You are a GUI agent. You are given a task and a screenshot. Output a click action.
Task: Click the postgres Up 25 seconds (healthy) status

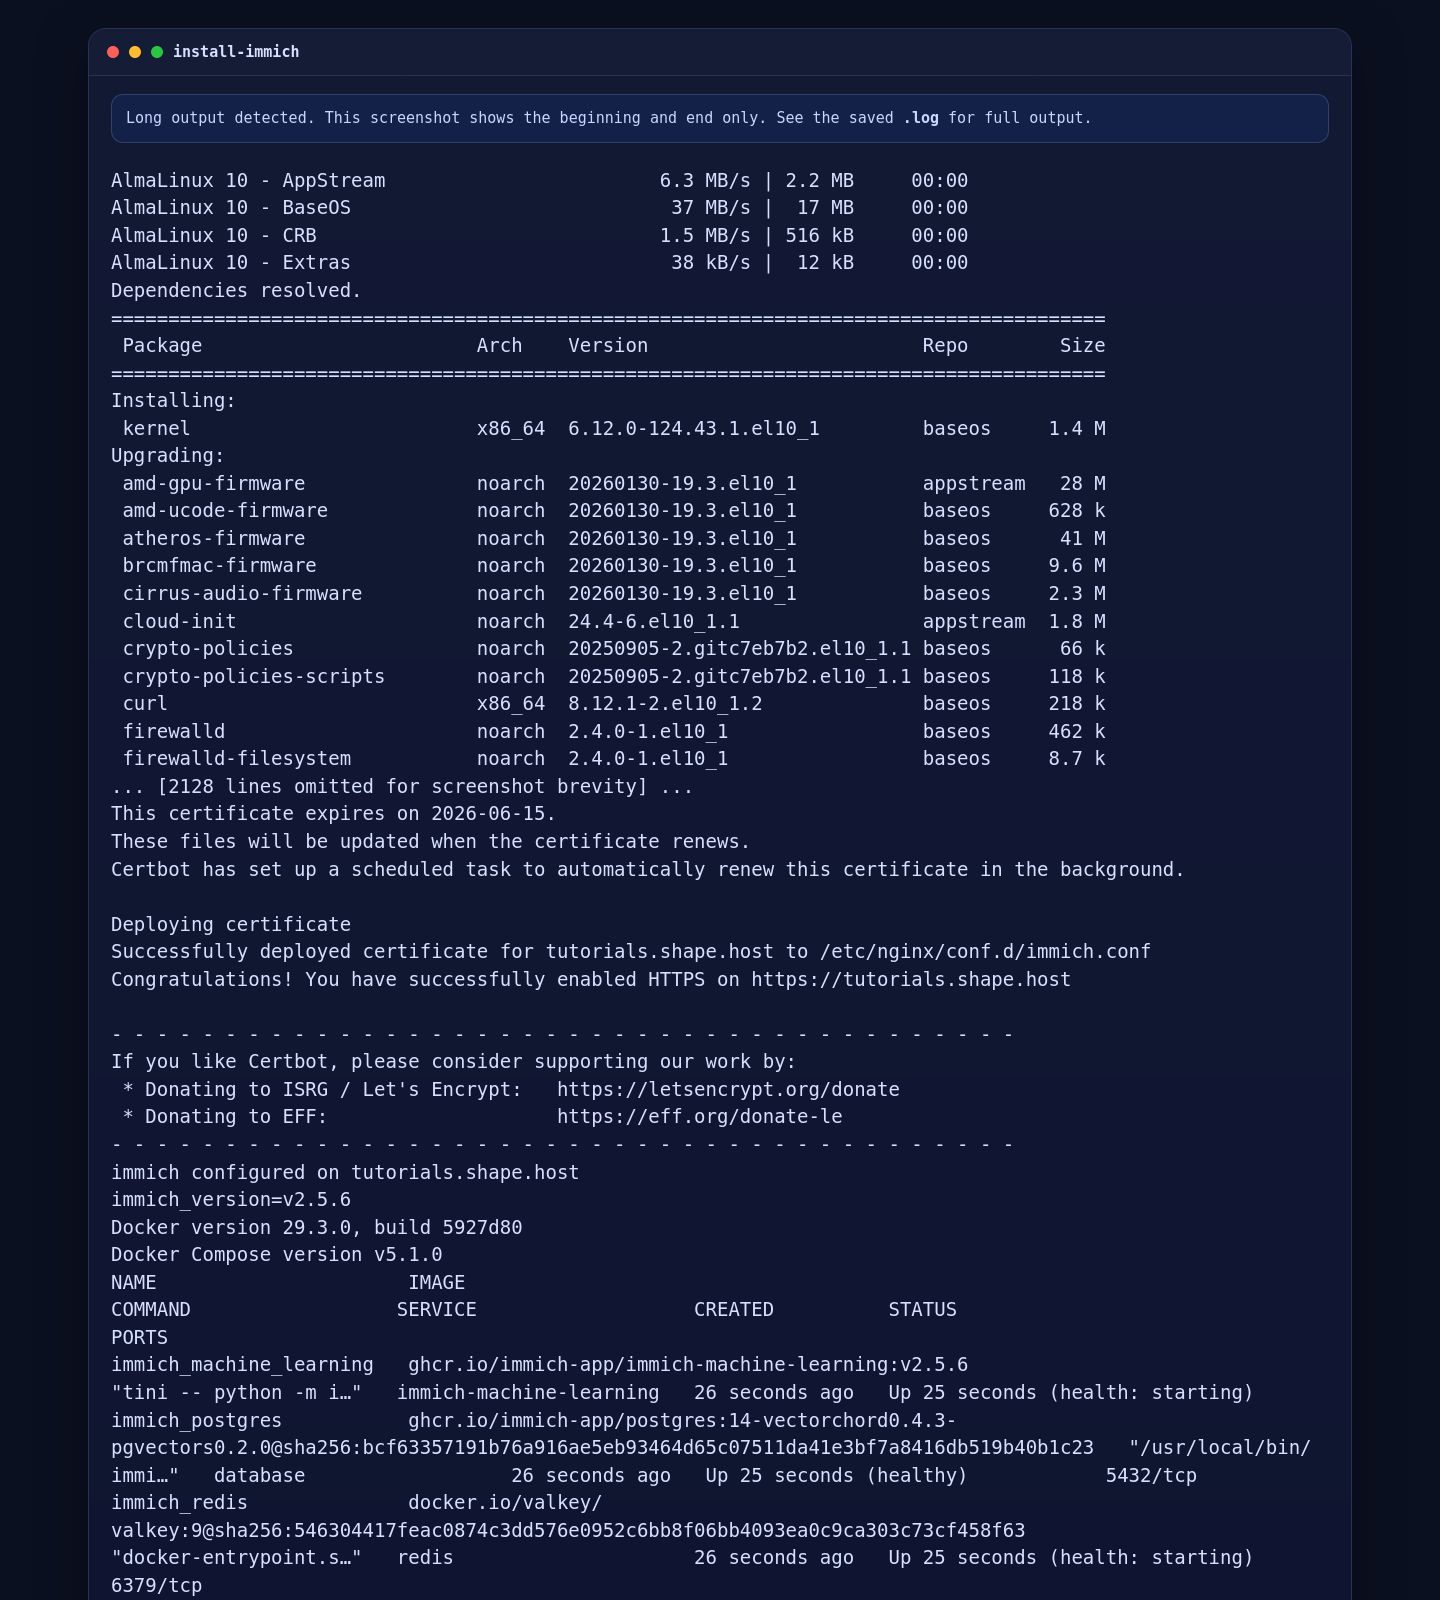837,1476
